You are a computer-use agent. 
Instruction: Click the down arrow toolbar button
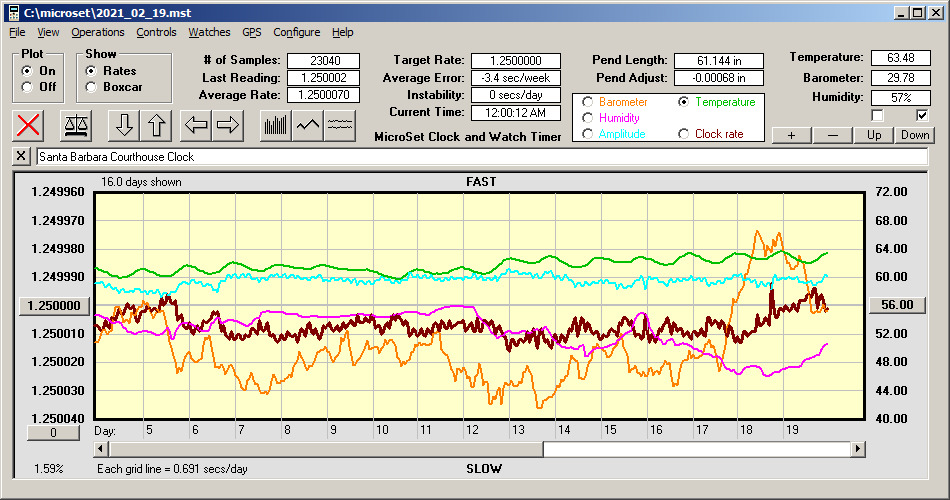124,125
